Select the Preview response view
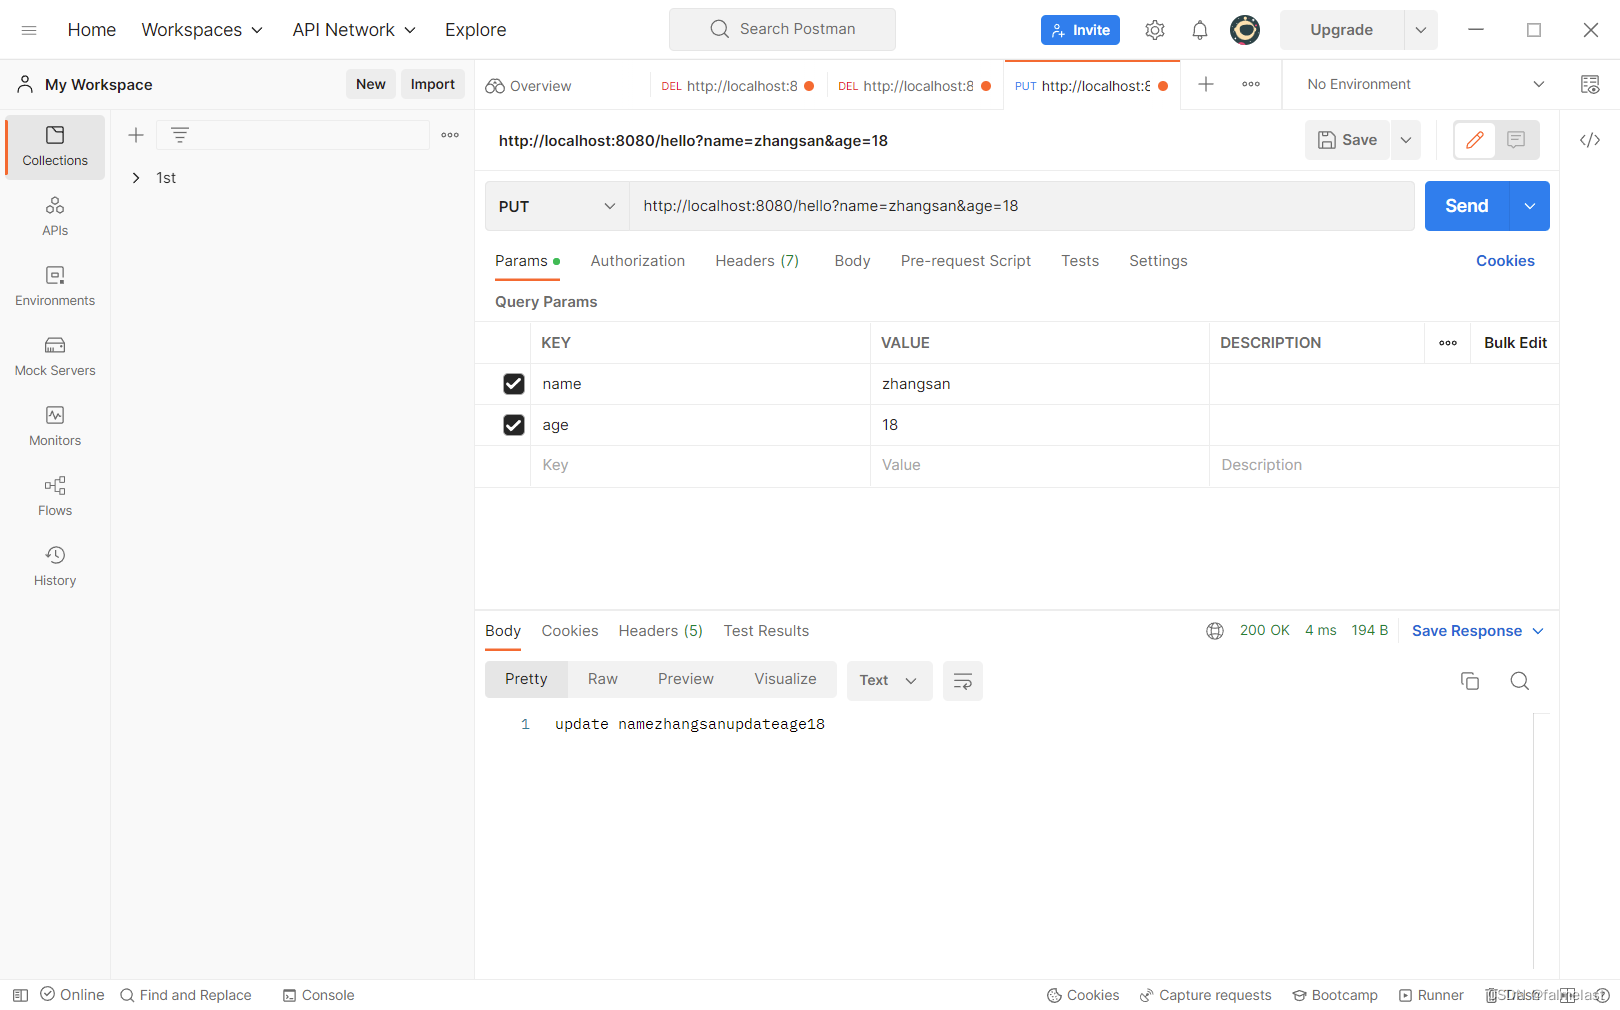The height and width of the screenshot is (1010, 1620). point(686,679)
